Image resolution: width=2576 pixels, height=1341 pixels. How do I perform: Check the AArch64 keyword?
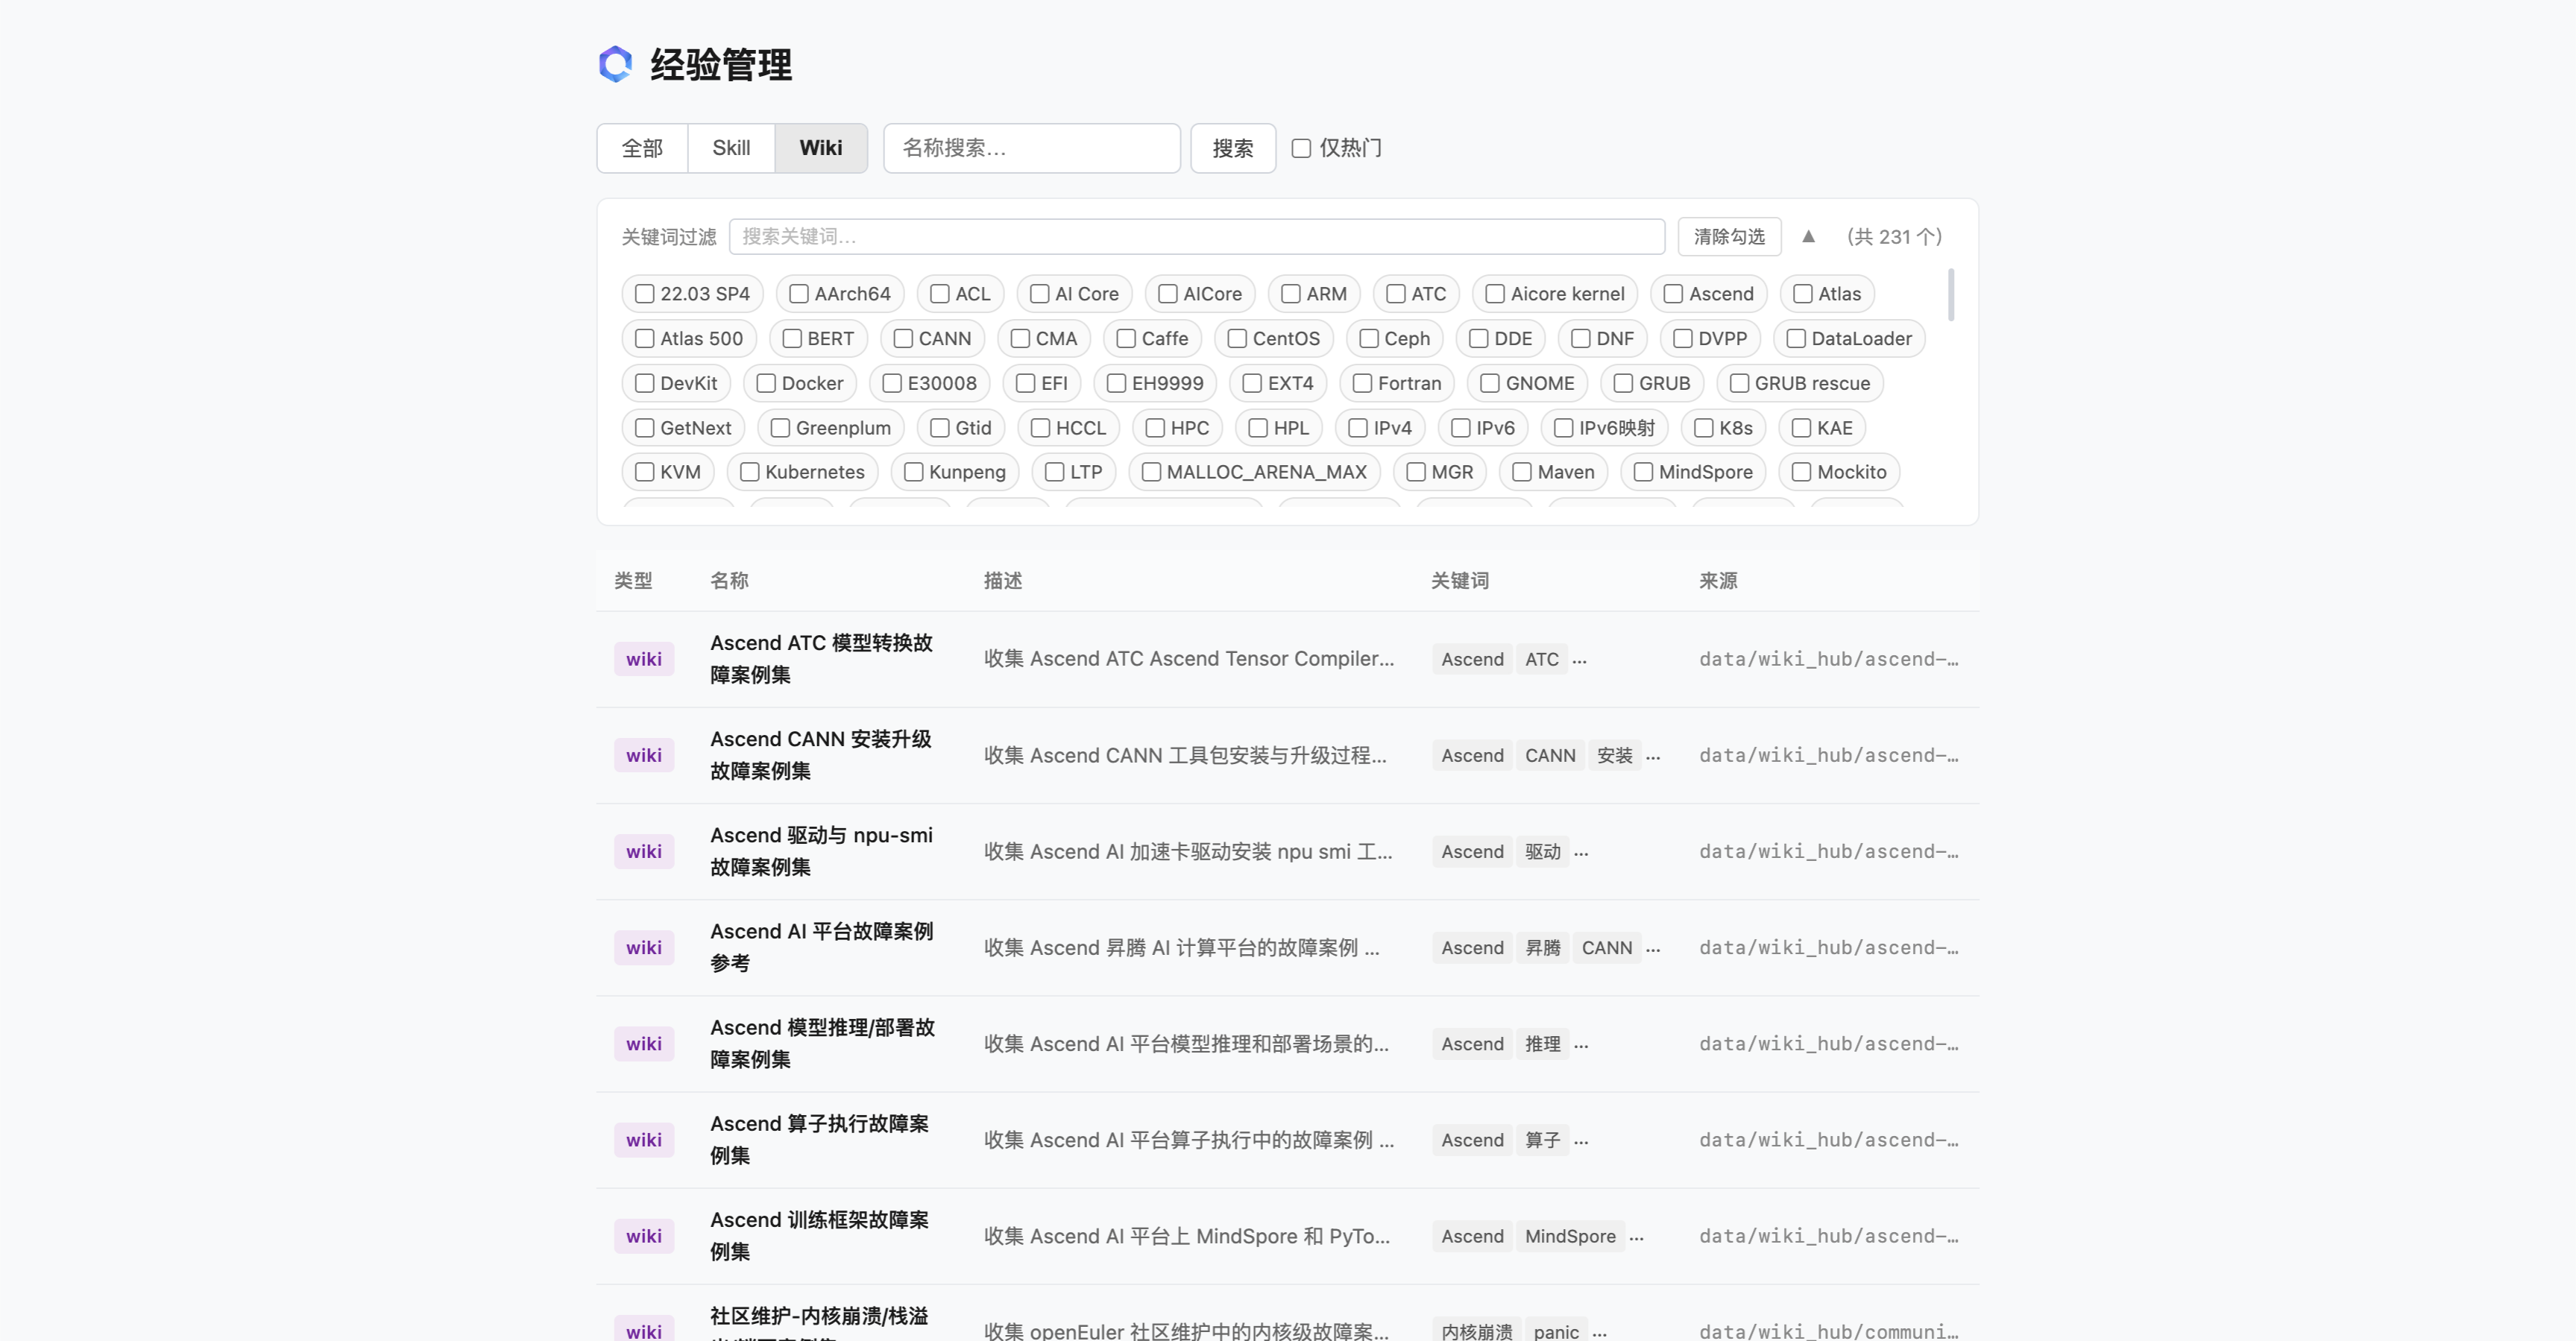click(x=799, y=294)
